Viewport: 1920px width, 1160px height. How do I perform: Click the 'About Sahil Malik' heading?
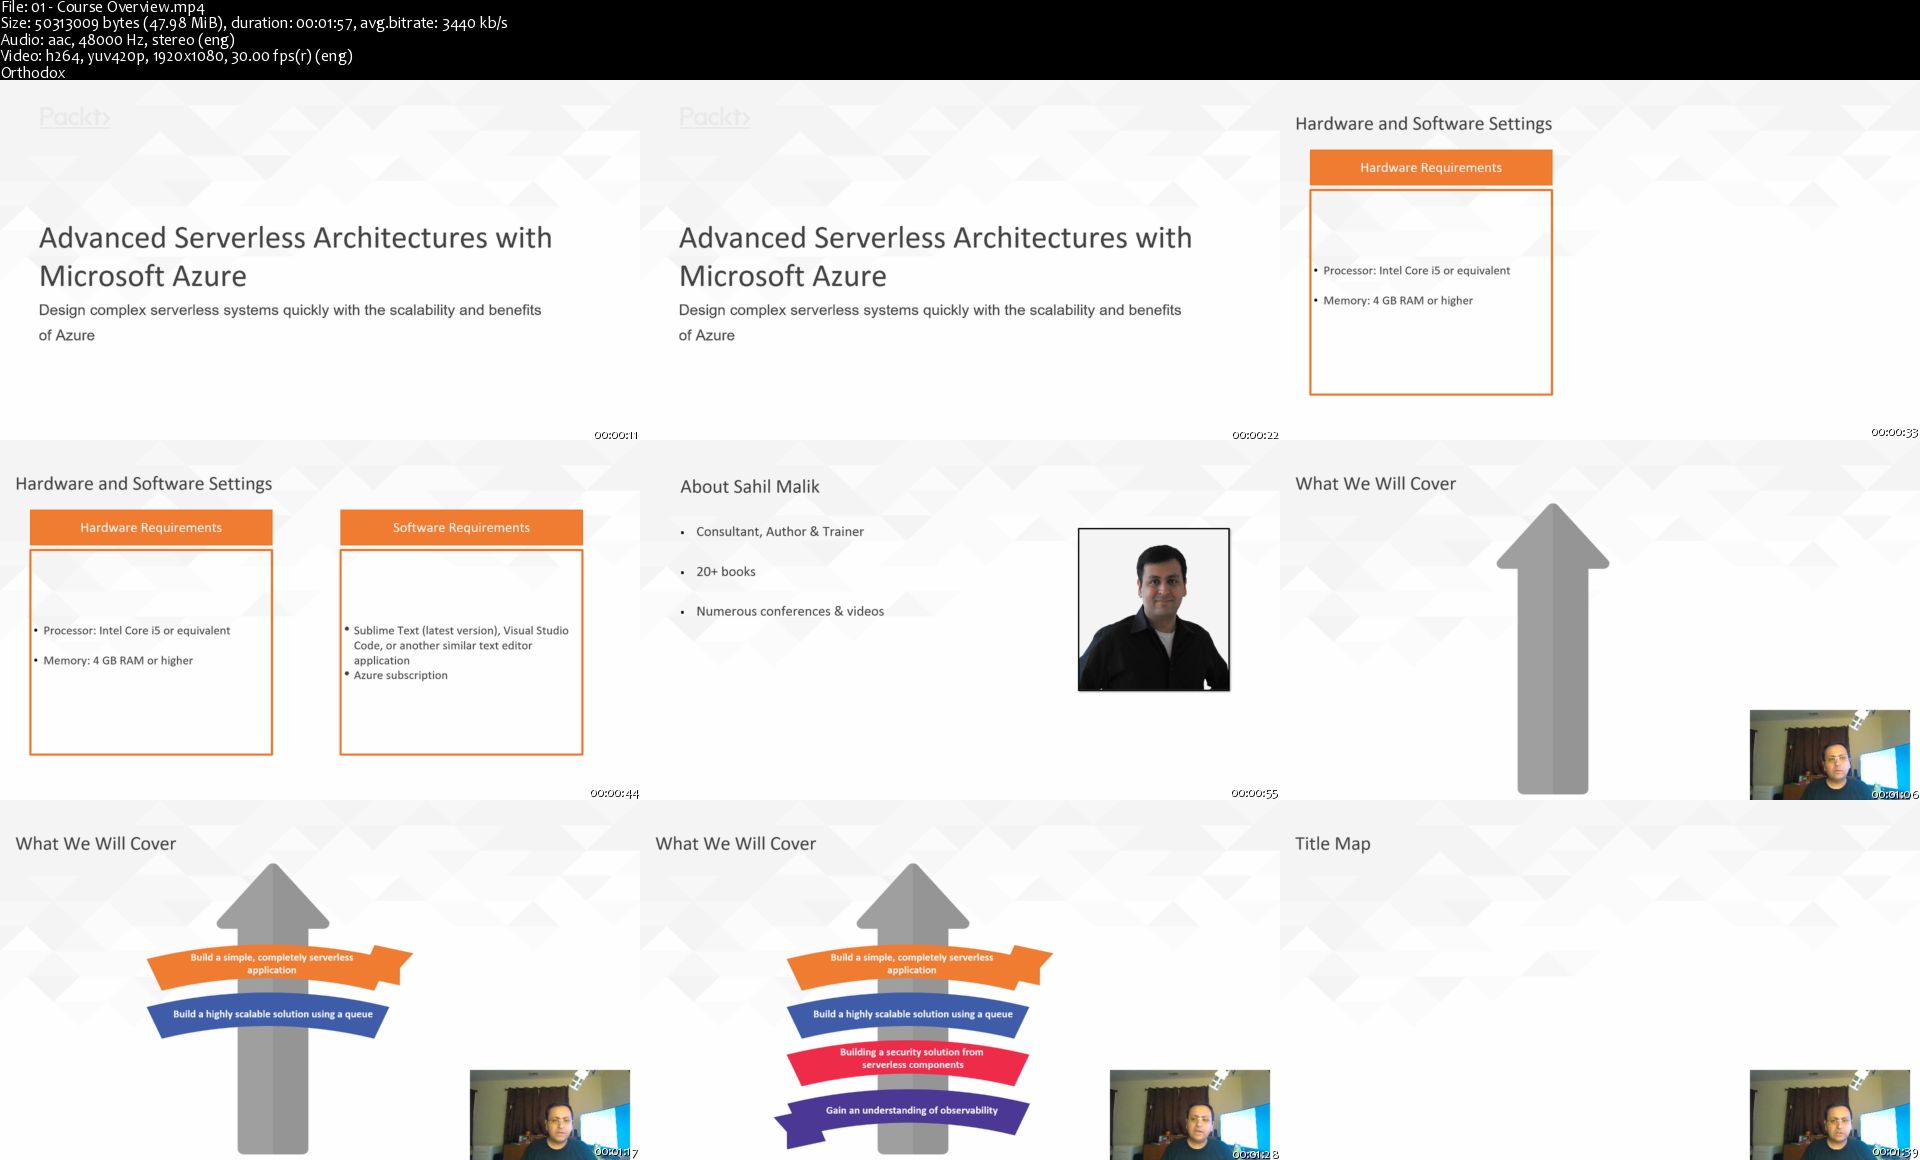coord(749,486)
